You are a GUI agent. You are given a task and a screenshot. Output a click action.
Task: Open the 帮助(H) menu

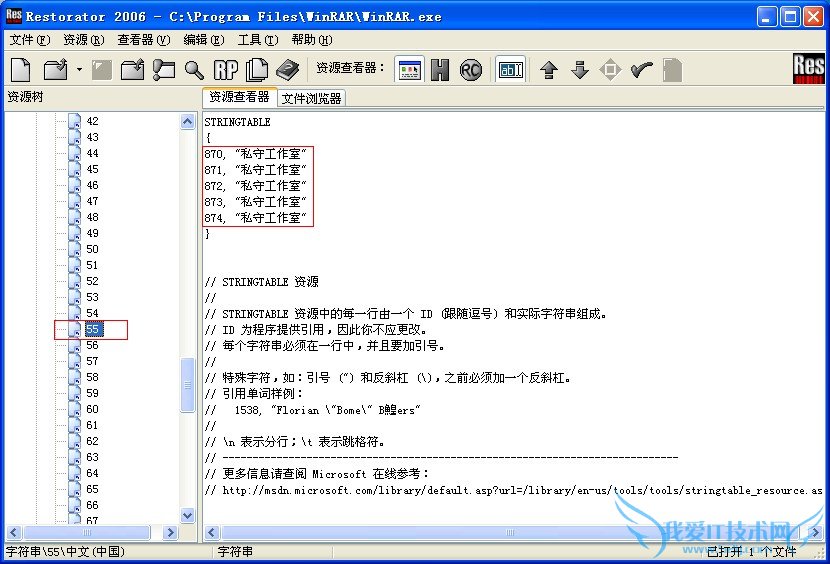pyautogui.click(x=312, y=40)
